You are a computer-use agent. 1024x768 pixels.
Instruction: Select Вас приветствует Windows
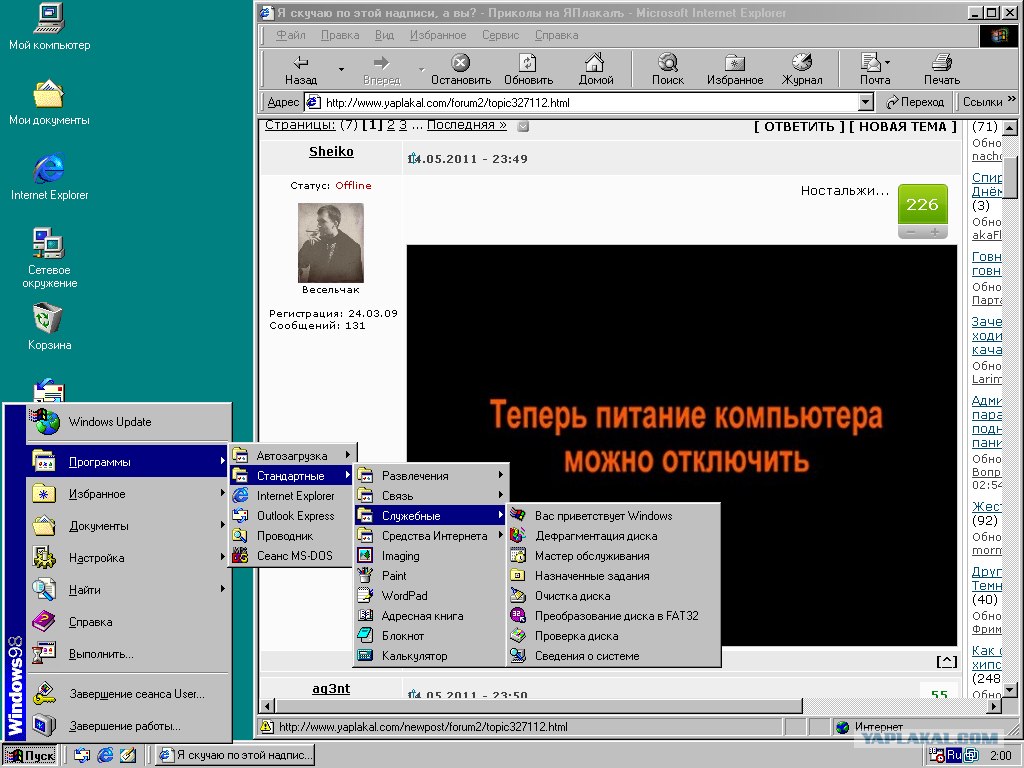click(614, 515)
